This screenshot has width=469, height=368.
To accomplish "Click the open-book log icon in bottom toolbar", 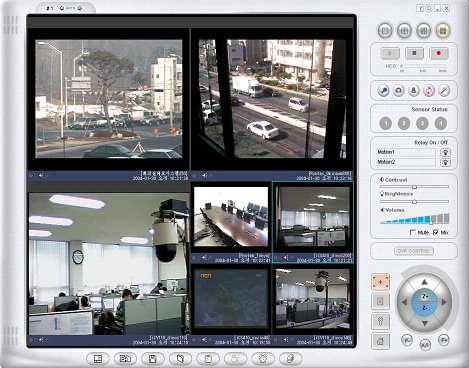I will [181, 359].
